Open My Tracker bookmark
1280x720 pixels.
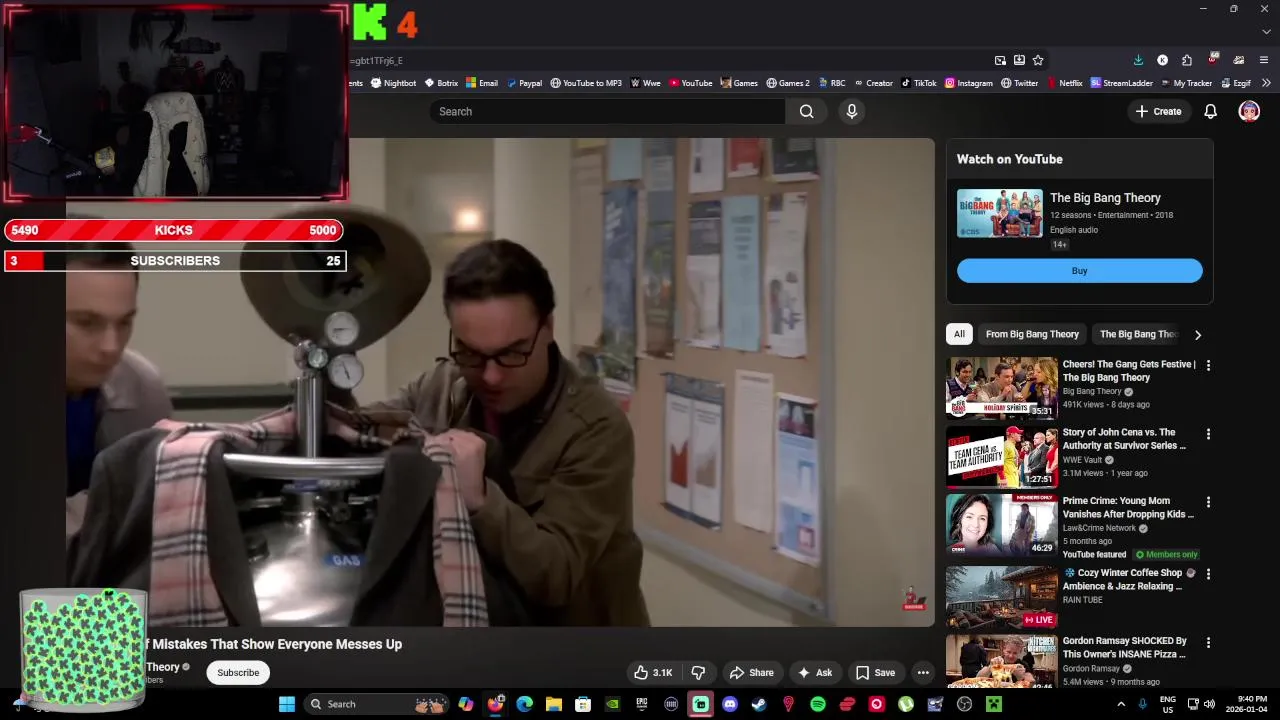1186,83
